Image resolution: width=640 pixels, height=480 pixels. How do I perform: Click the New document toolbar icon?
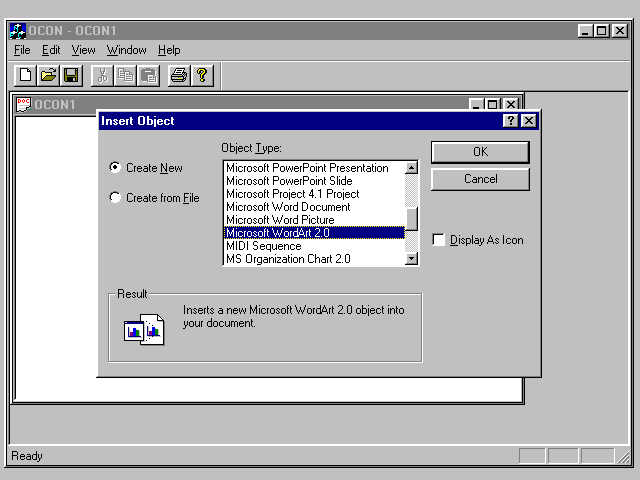pyautogui.click(x=25, y=75)
